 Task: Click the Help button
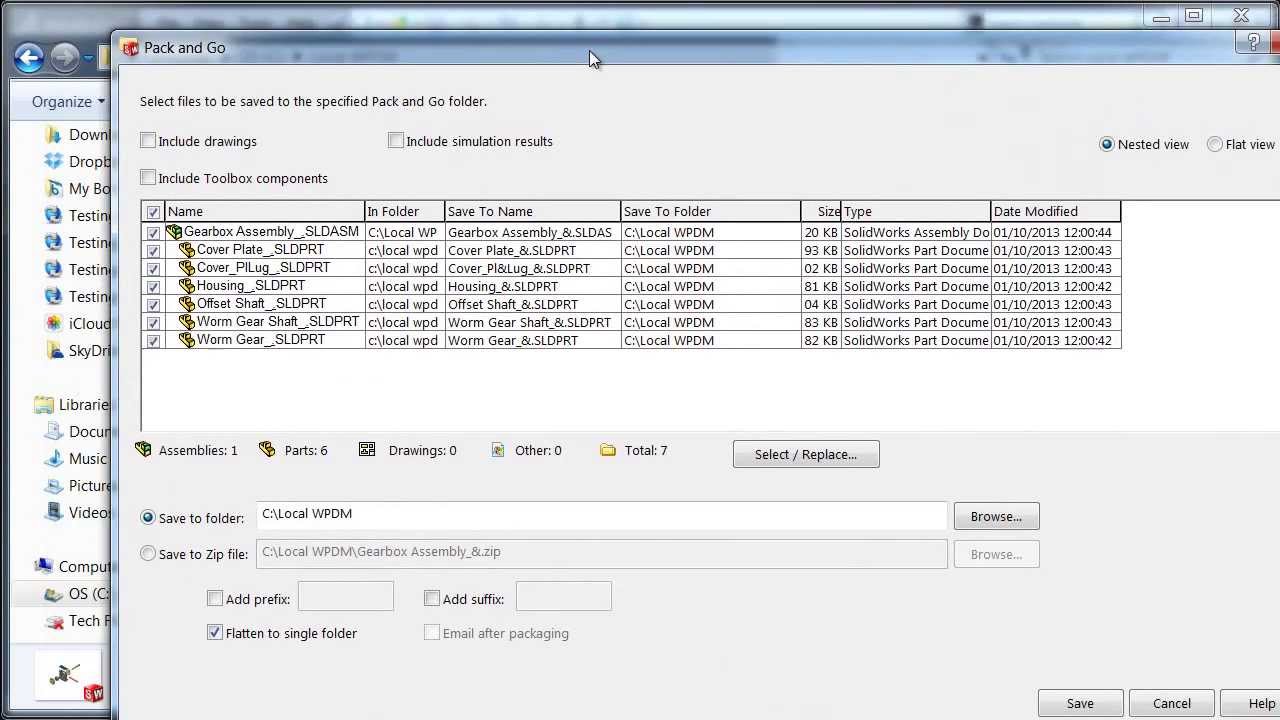coord(1252,703)
